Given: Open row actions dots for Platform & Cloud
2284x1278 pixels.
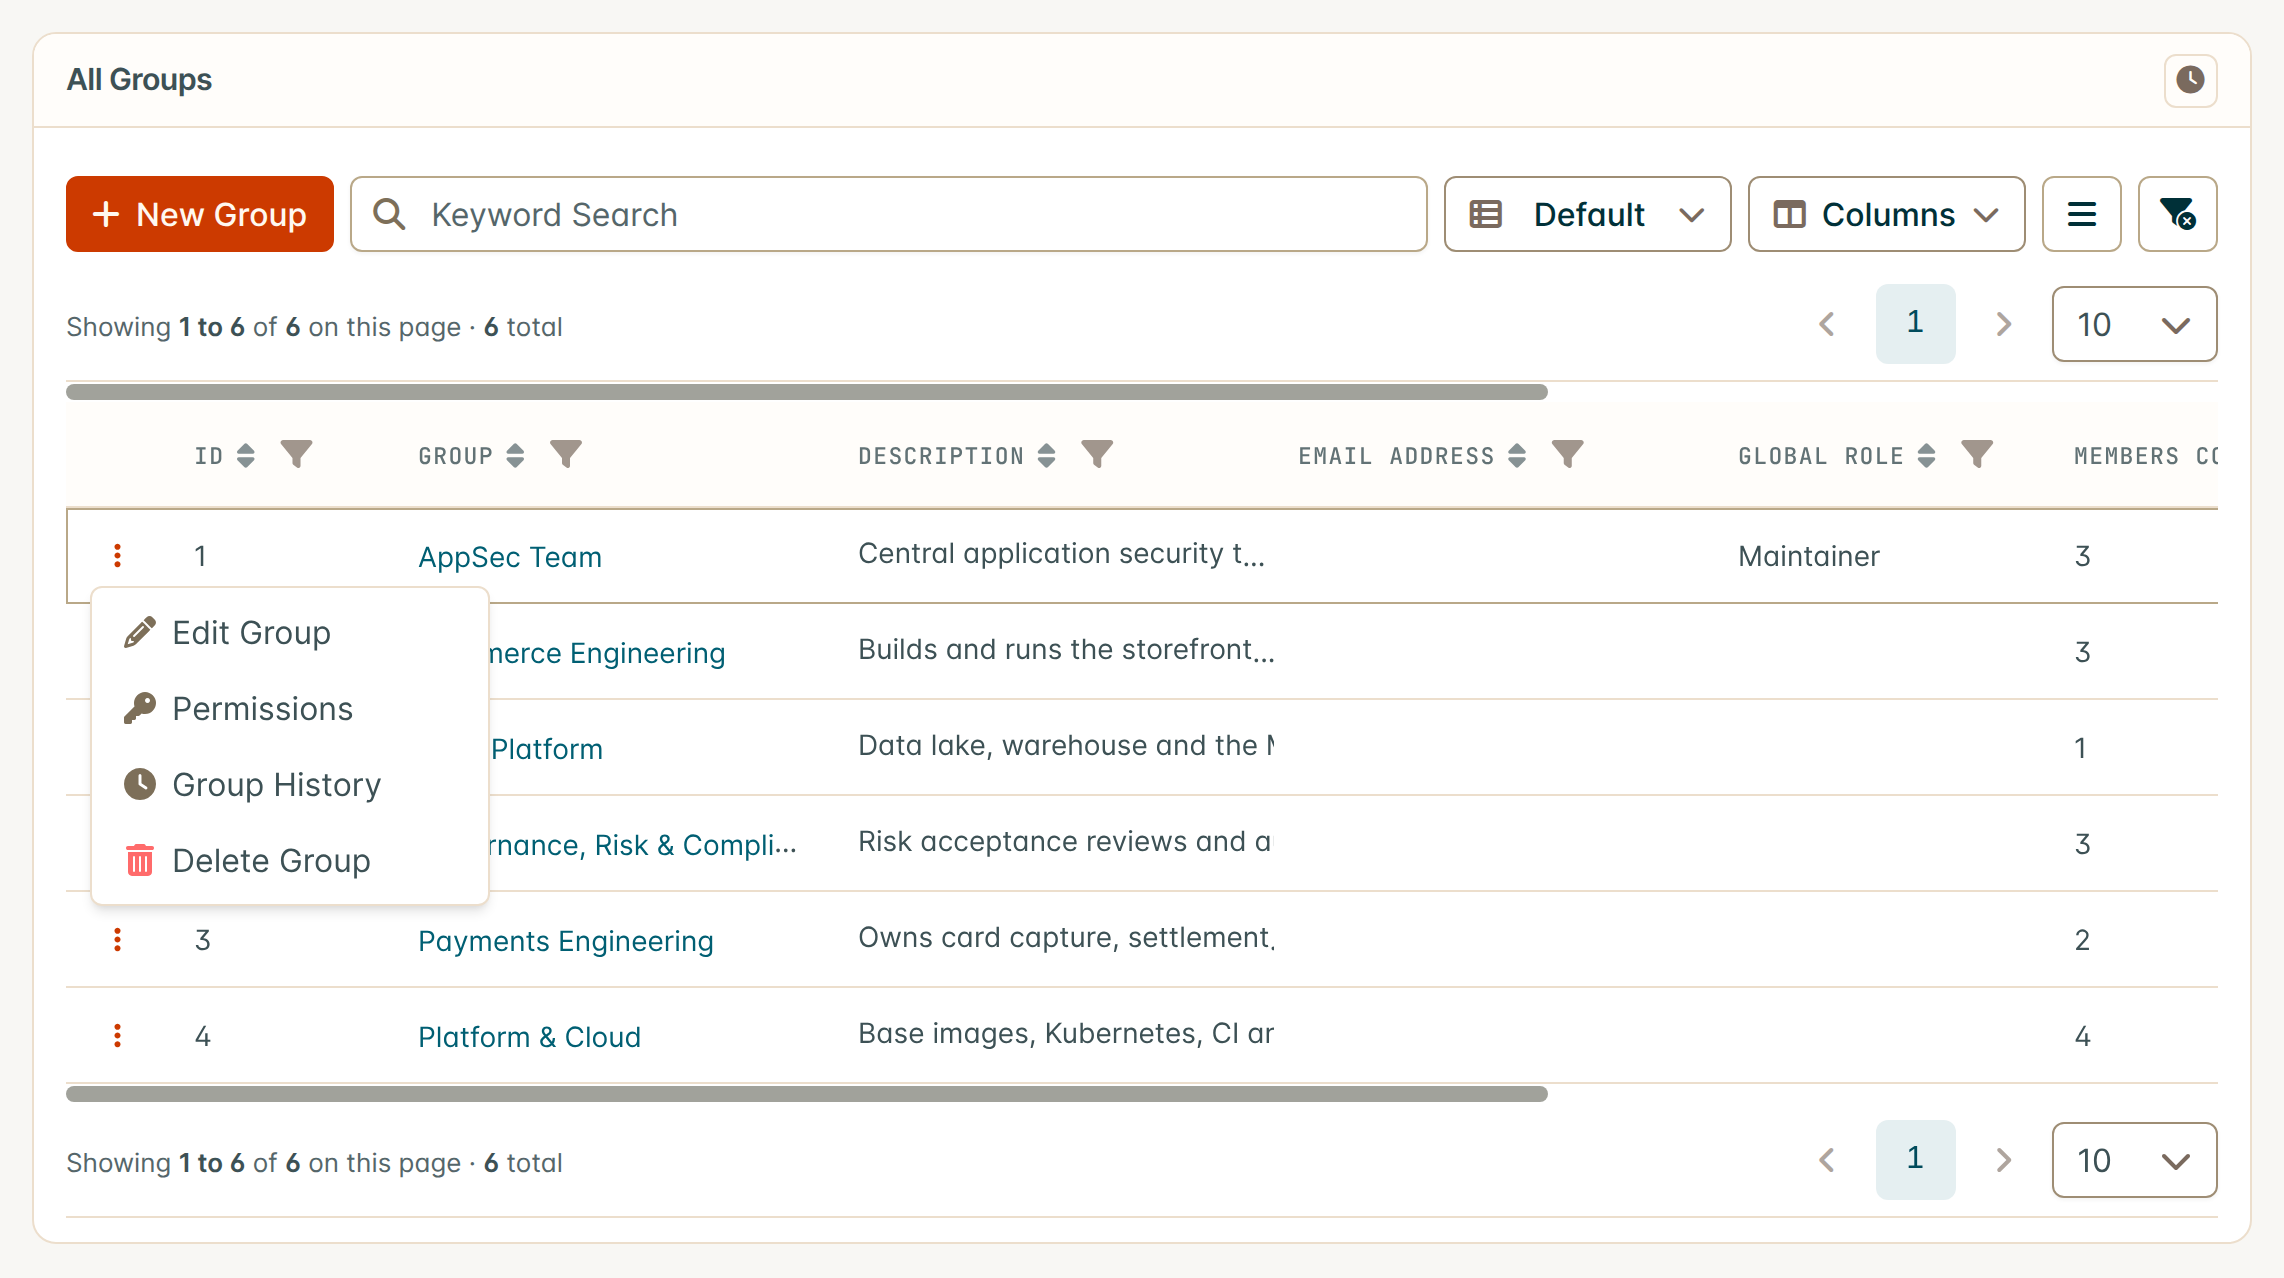Looking at the screenshot, I should (117, 1036).
